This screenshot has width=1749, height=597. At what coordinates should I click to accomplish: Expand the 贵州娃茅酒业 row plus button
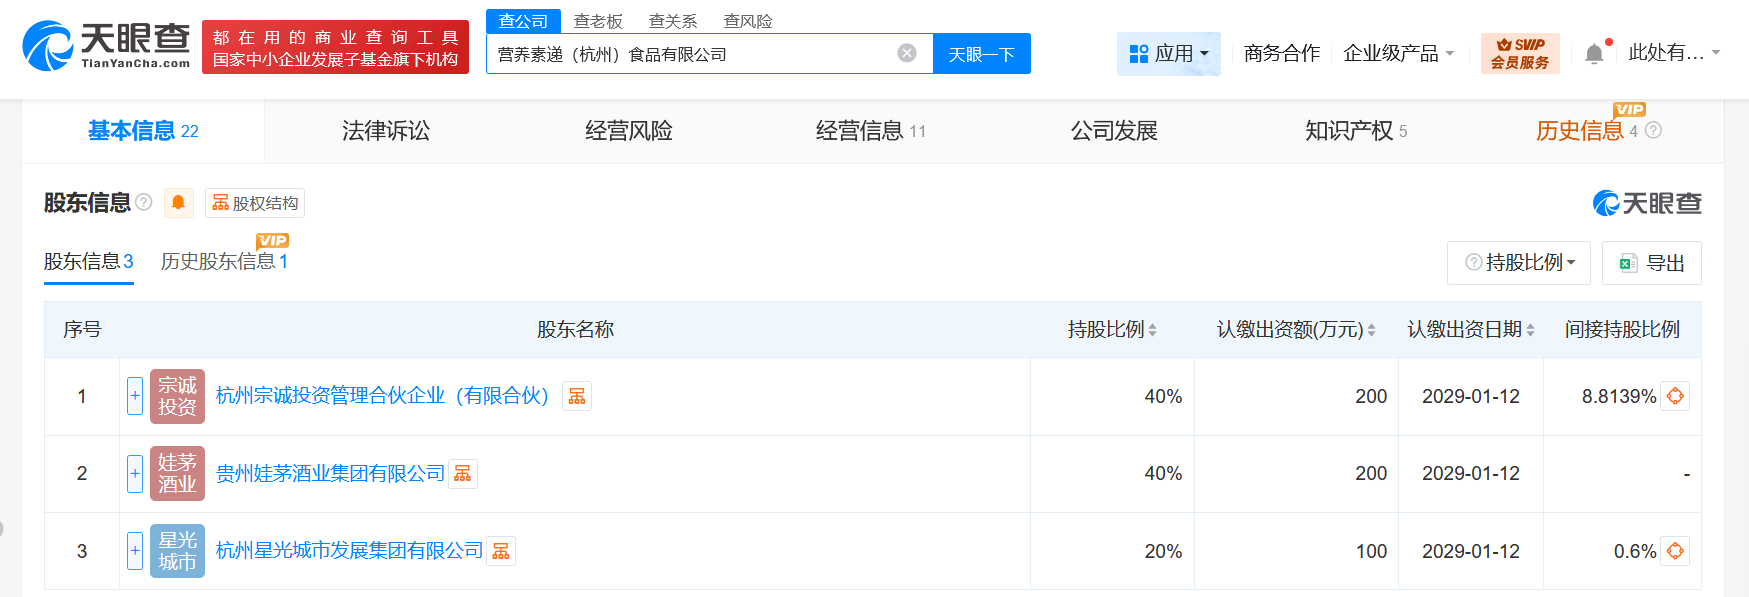click(x=135, y=473)
